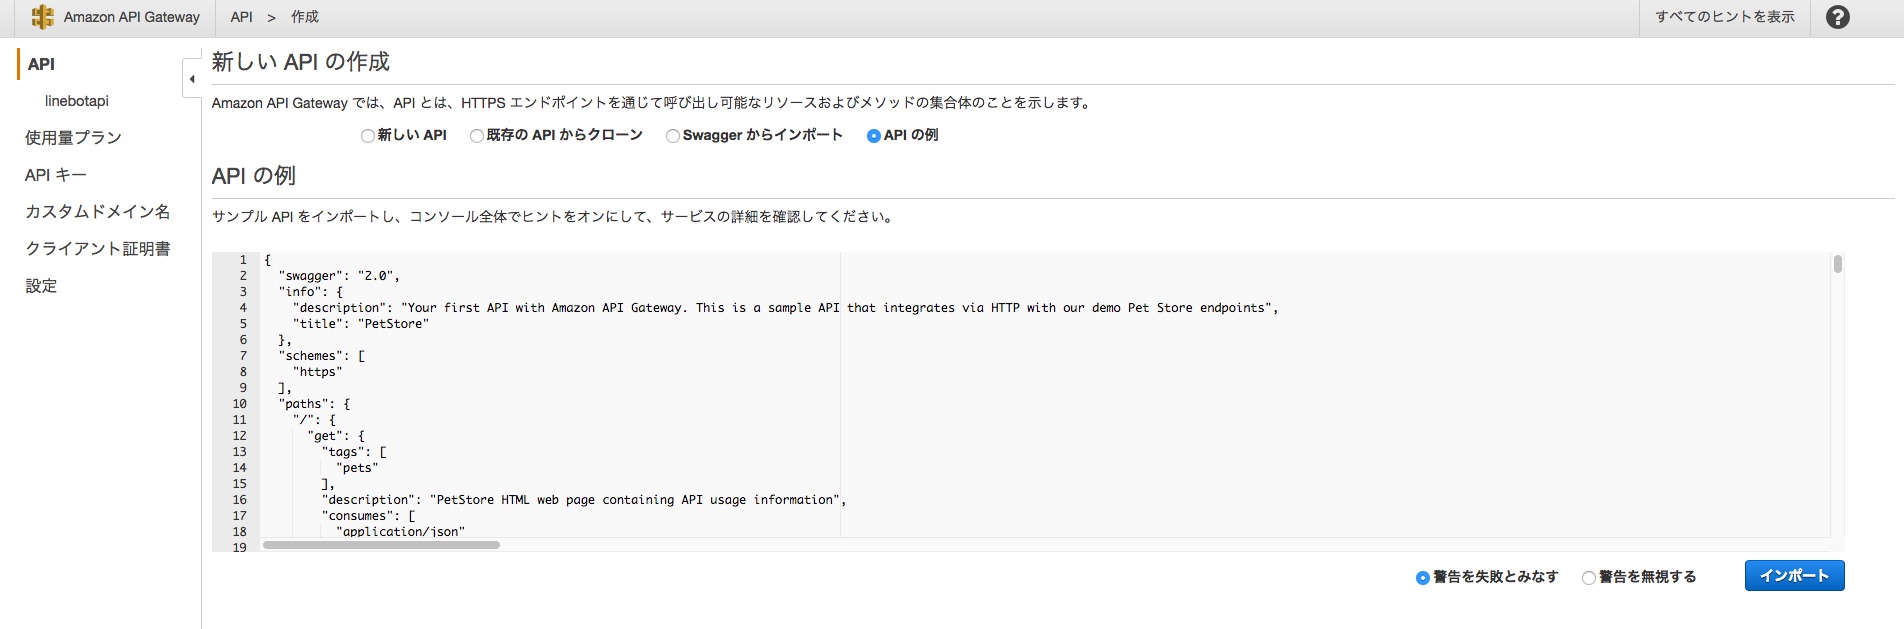Click the "https" line in editor
Image resolution: width=1904 pixels, height=629 pixels.
[x=317, y=372]
